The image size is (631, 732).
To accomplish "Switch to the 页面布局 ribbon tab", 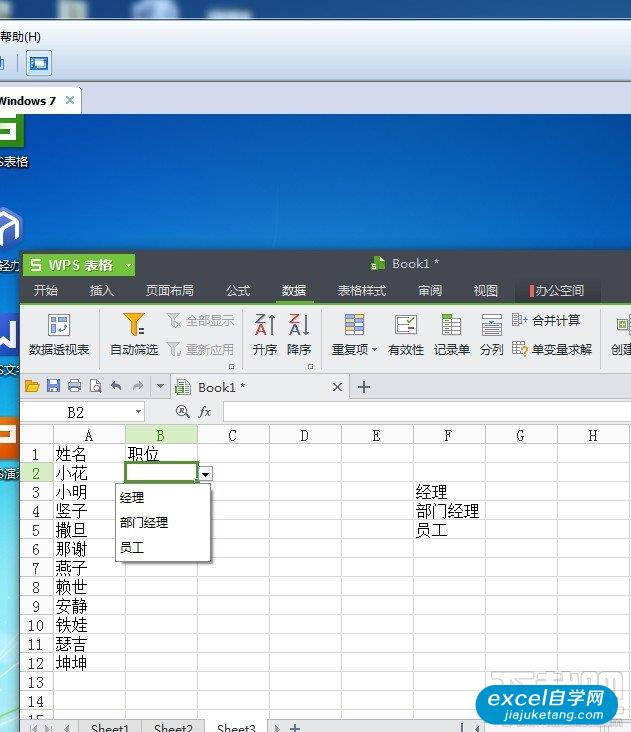I will coord(169,290).
